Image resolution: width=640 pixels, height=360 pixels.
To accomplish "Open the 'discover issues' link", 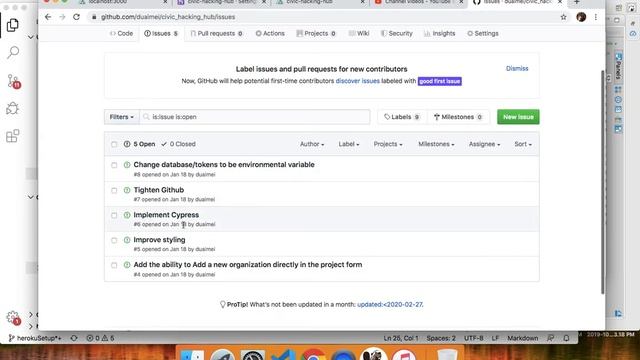I will (x=358, y=81).
